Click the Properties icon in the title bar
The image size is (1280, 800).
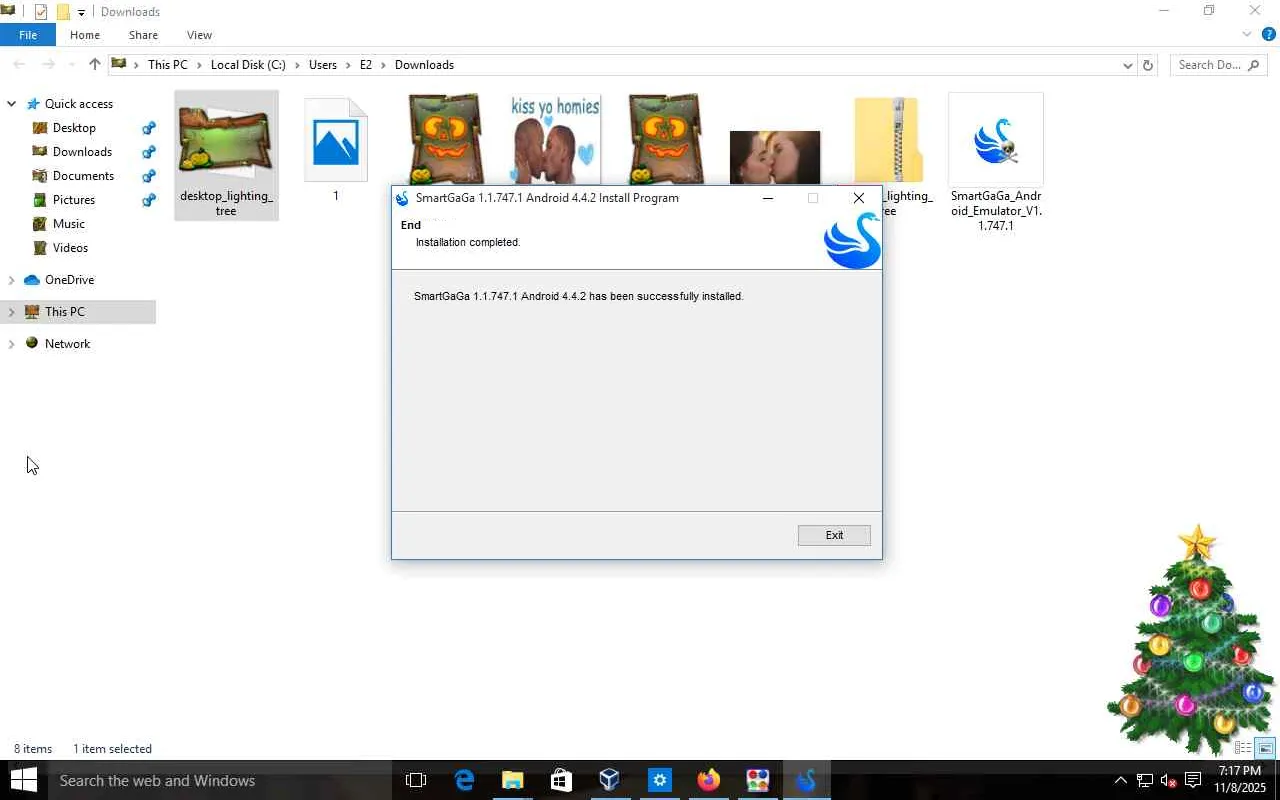pyautogui.click(x=41, y=12)
